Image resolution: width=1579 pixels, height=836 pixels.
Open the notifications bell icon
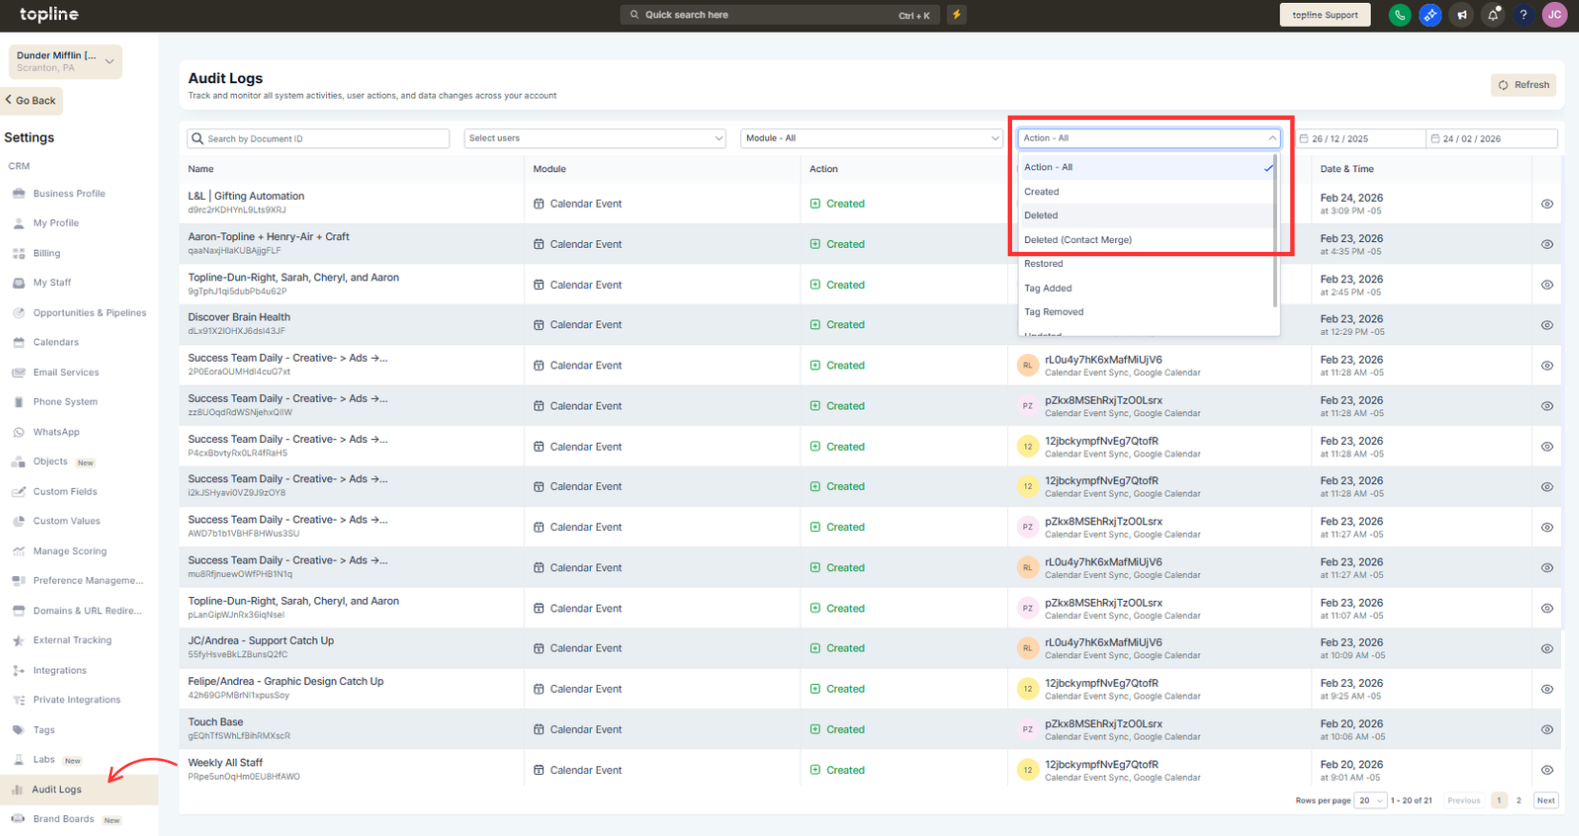pyautogui.click(x=1492, y=15)
